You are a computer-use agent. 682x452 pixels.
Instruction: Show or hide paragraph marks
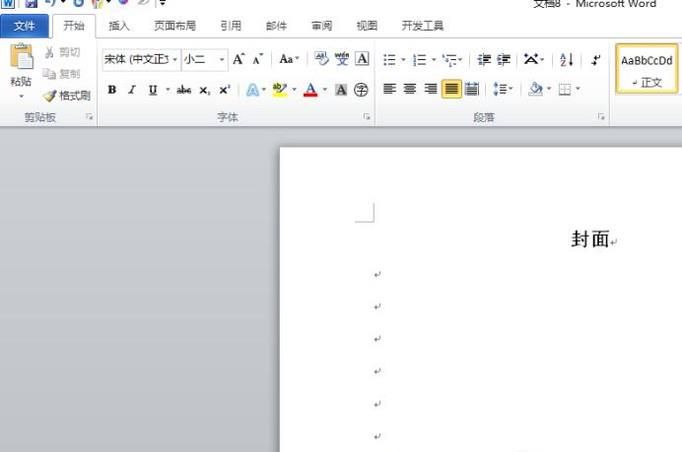pyautogui.click(x=595, y=59)
